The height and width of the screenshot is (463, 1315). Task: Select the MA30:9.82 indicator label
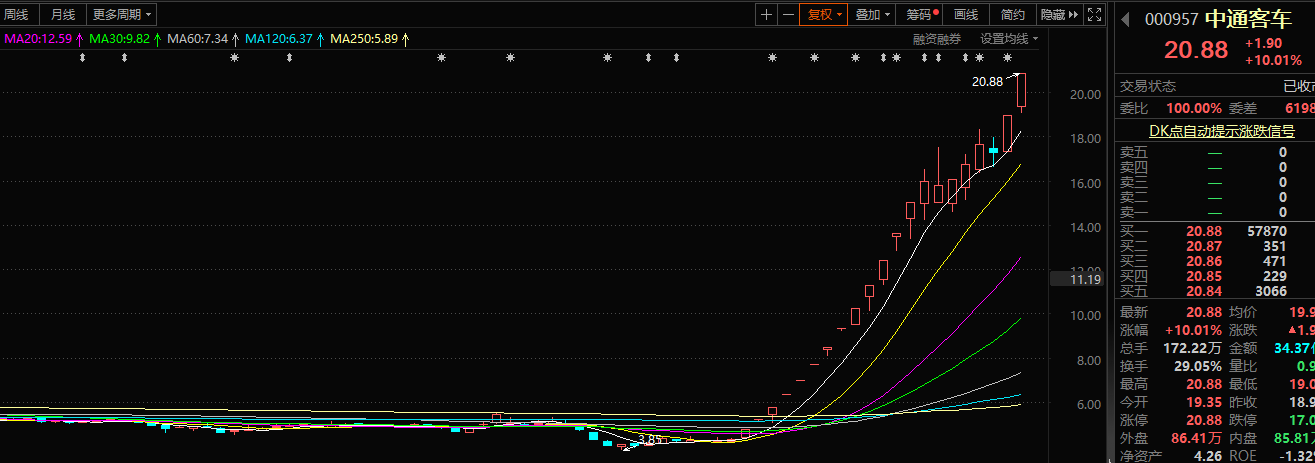[x=119, y=39]
